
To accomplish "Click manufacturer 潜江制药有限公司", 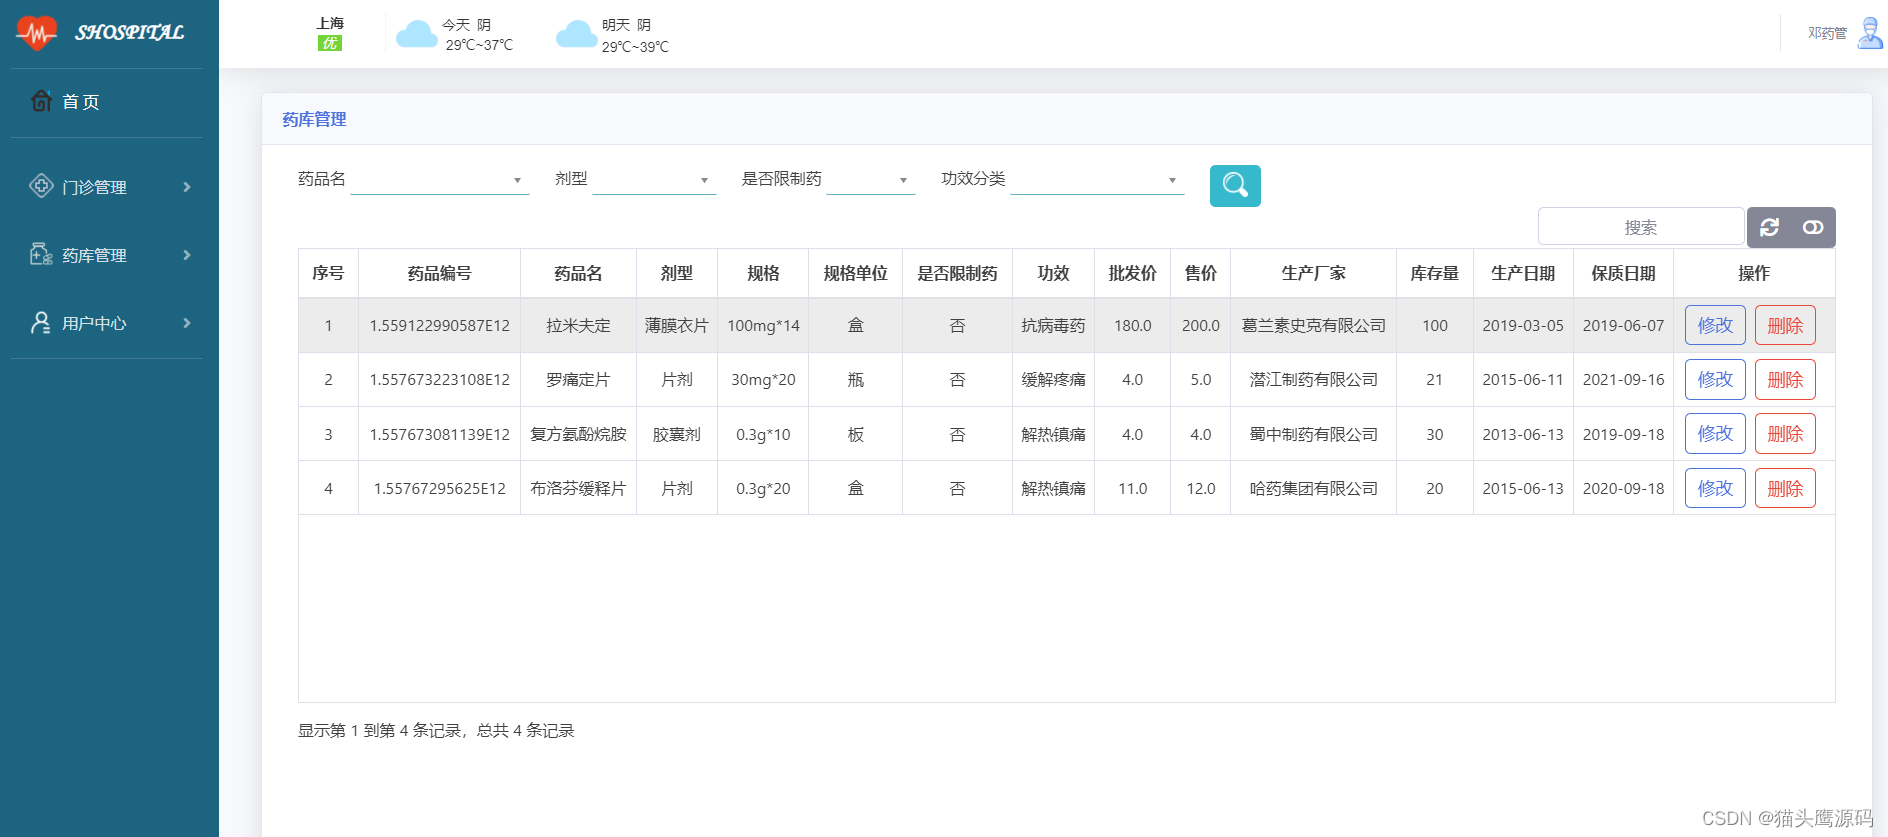I will [x=1313, y=380].
